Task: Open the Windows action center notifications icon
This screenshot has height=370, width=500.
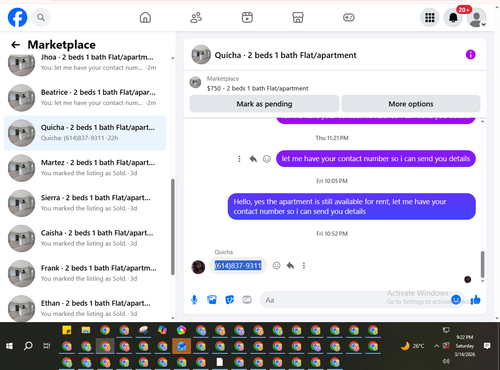Action: [487, 346]
